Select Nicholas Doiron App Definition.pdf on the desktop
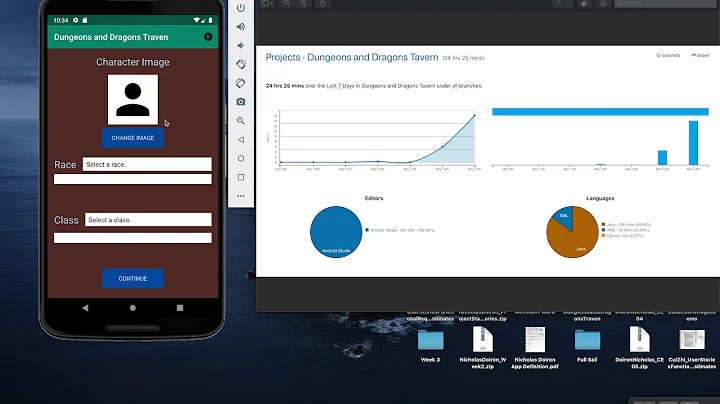 tap(535, 348)
